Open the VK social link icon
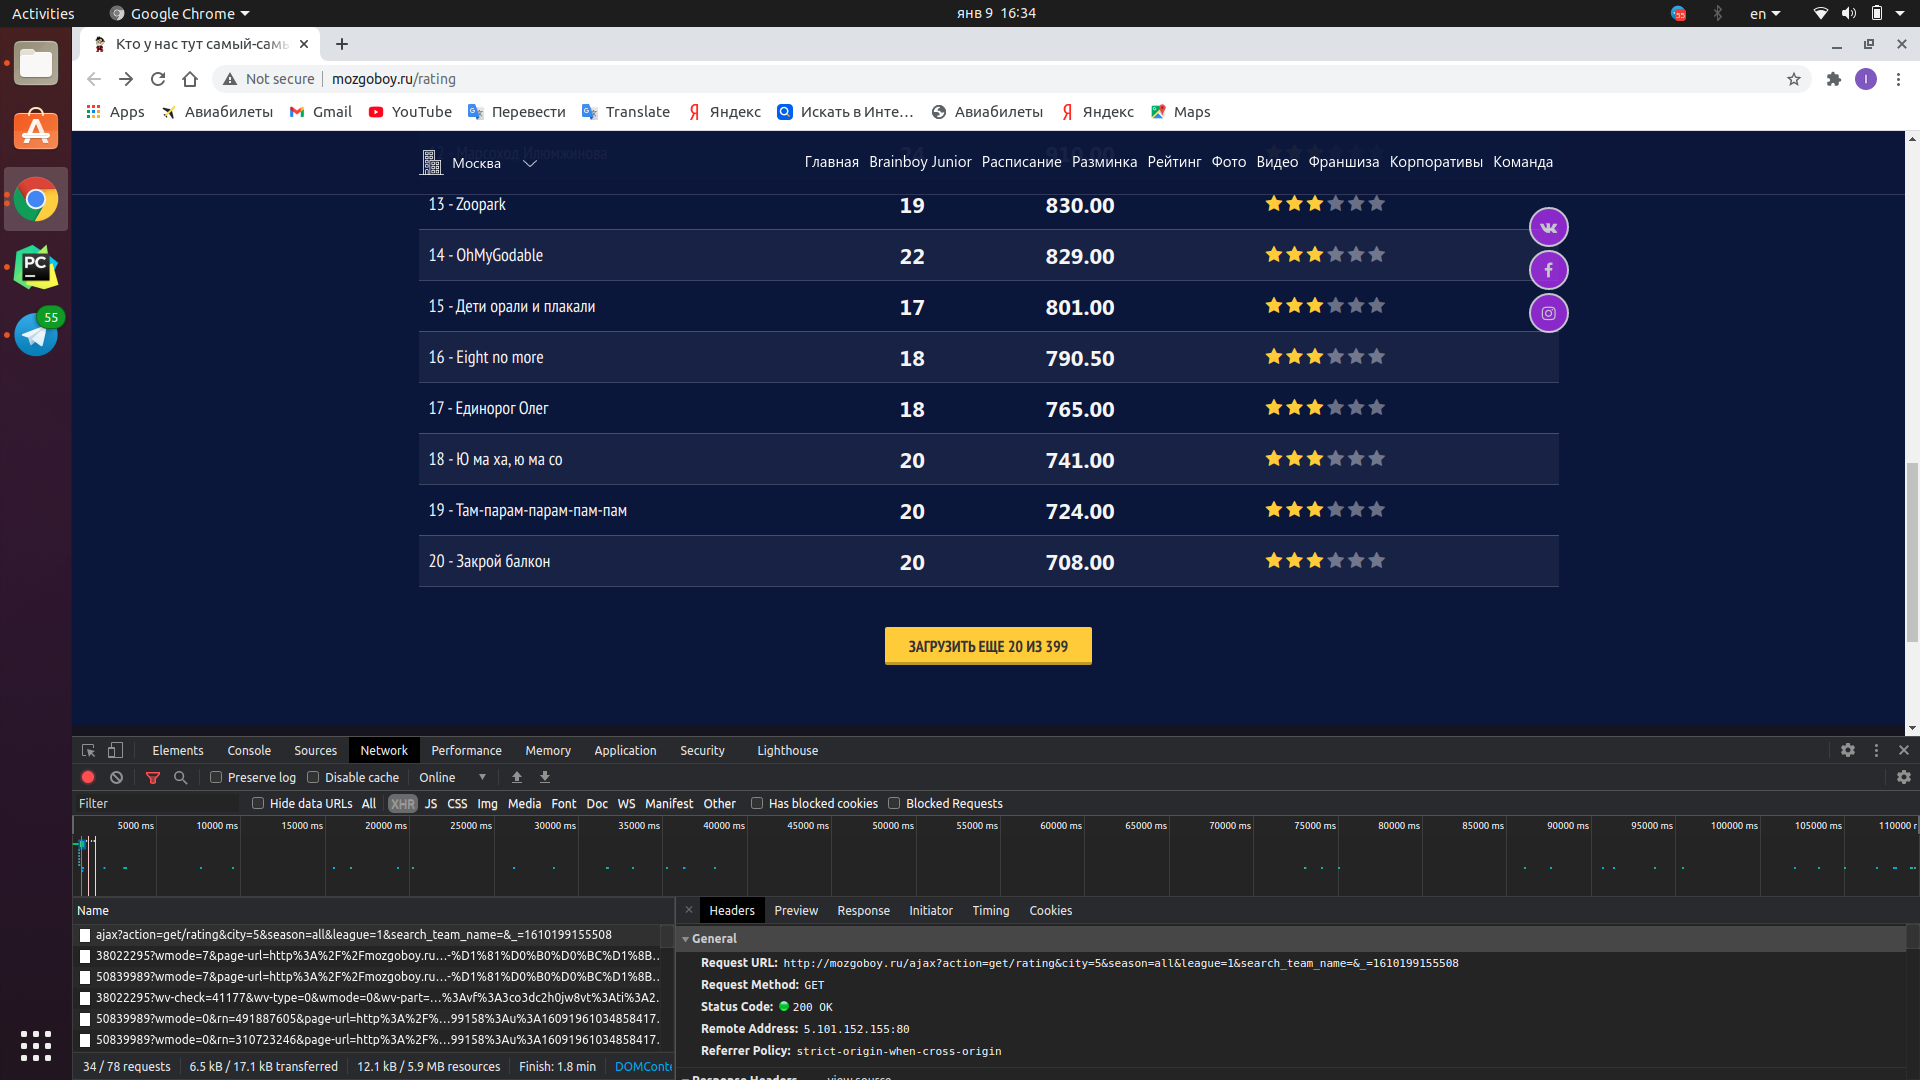Viewport: 1920px width, 1080px height. tap(1548, 228)
